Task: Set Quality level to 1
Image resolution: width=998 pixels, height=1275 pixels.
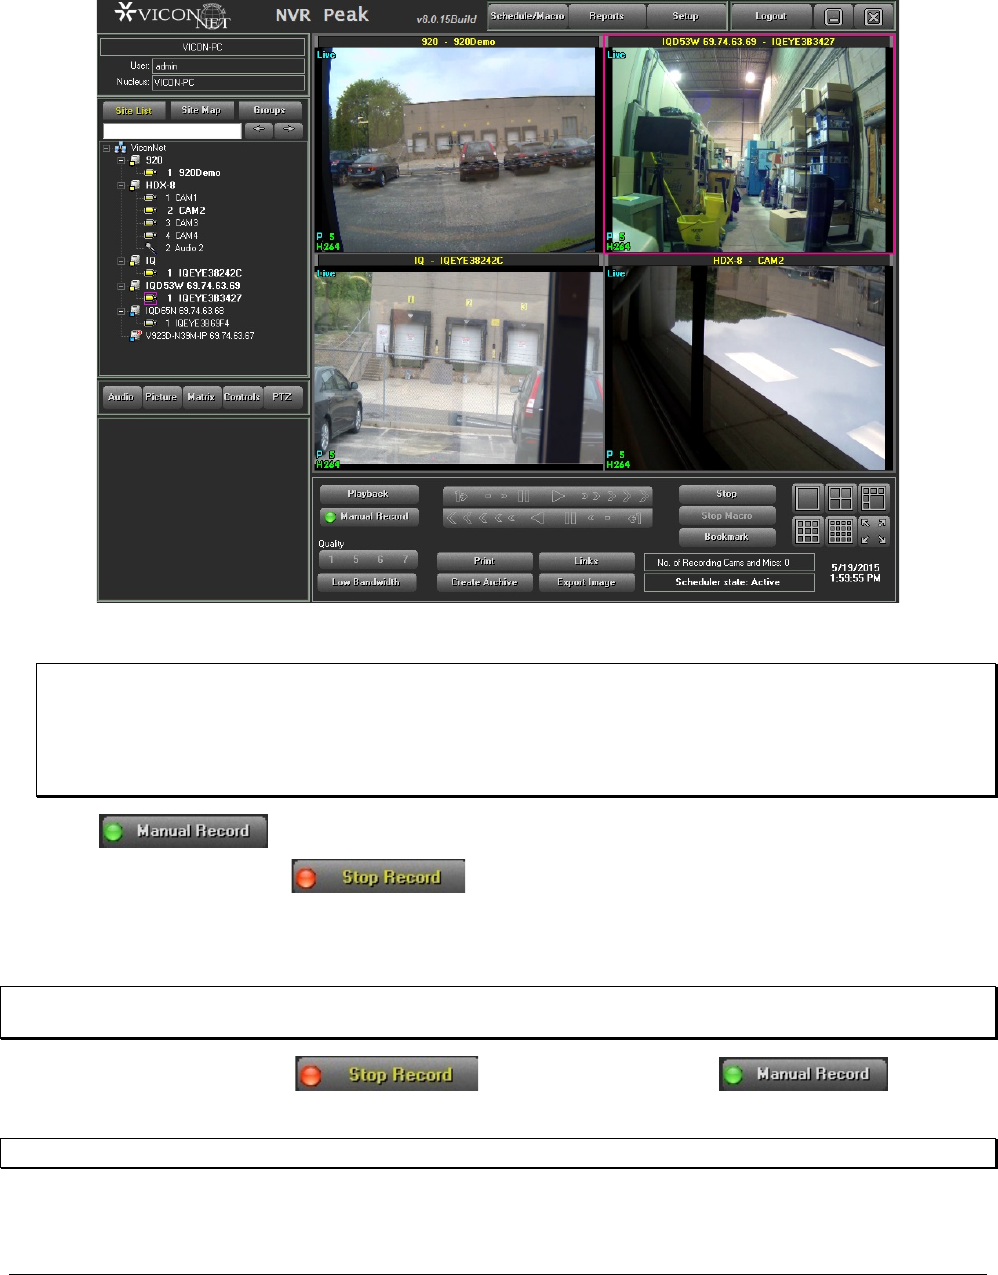Action: (331, 560)
